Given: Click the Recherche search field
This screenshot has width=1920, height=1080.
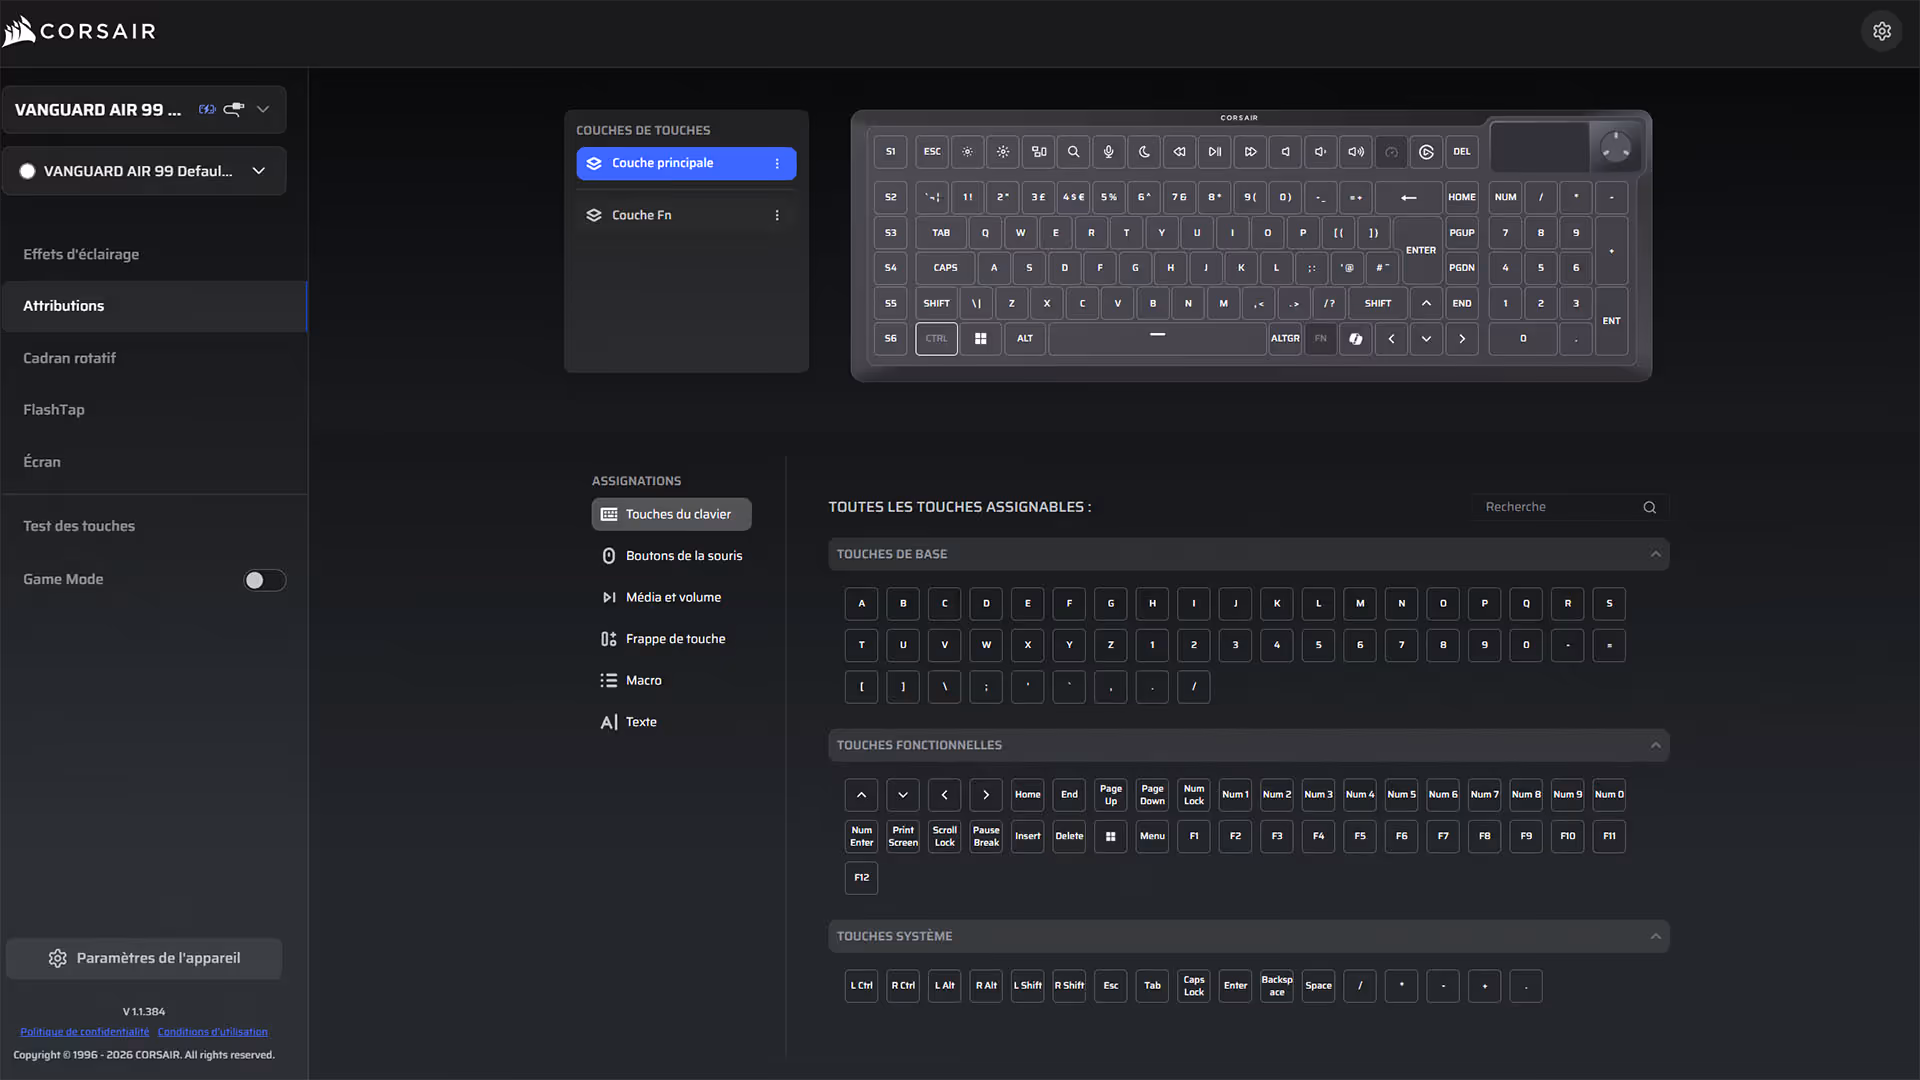Looking at the screenshot, I should 1569,508.
